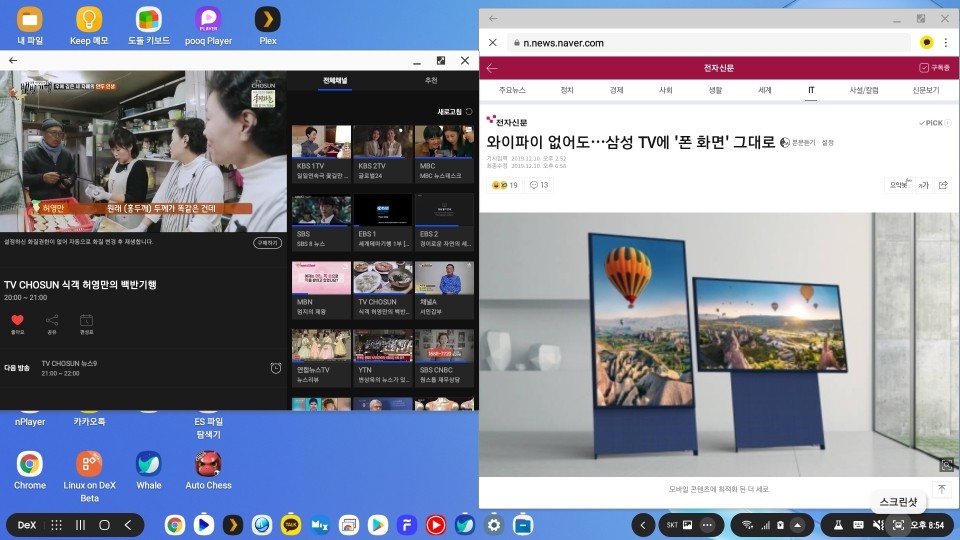
Task: Open the 내 파일 desktop icon
Action: 29,26
